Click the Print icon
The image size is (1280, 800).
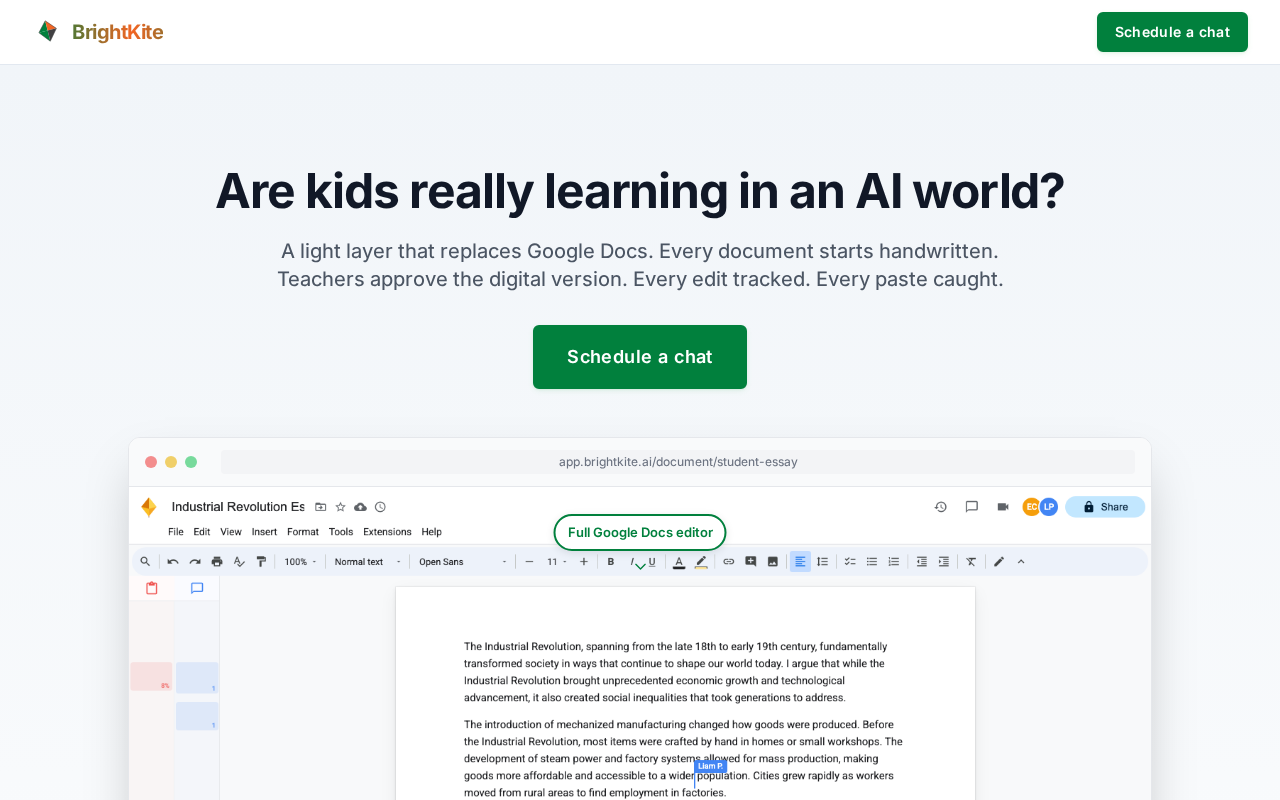pos(217,562)
